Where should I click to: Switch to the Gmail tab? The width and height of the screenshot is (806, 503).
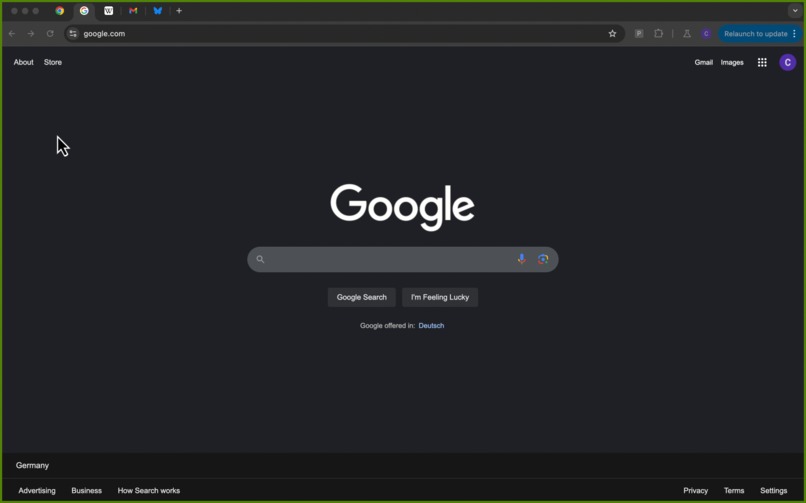(x=133, y=11)
